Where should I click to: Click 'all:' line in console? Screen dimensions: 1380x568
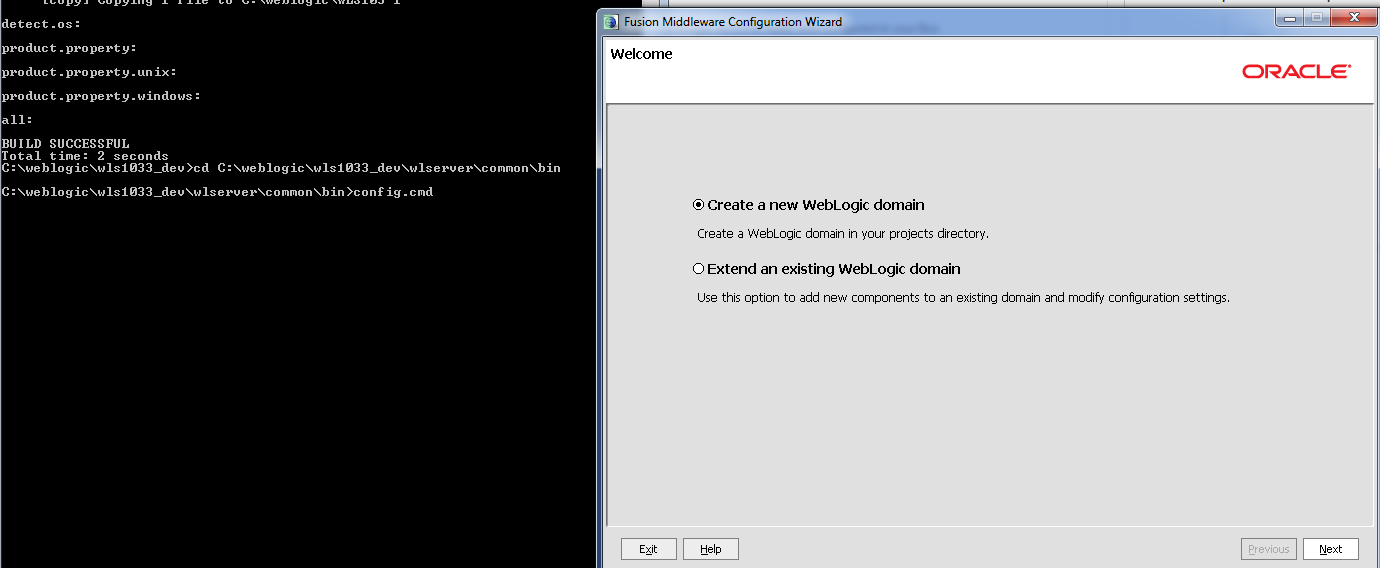pyautogui.click(x=17, y=120)
